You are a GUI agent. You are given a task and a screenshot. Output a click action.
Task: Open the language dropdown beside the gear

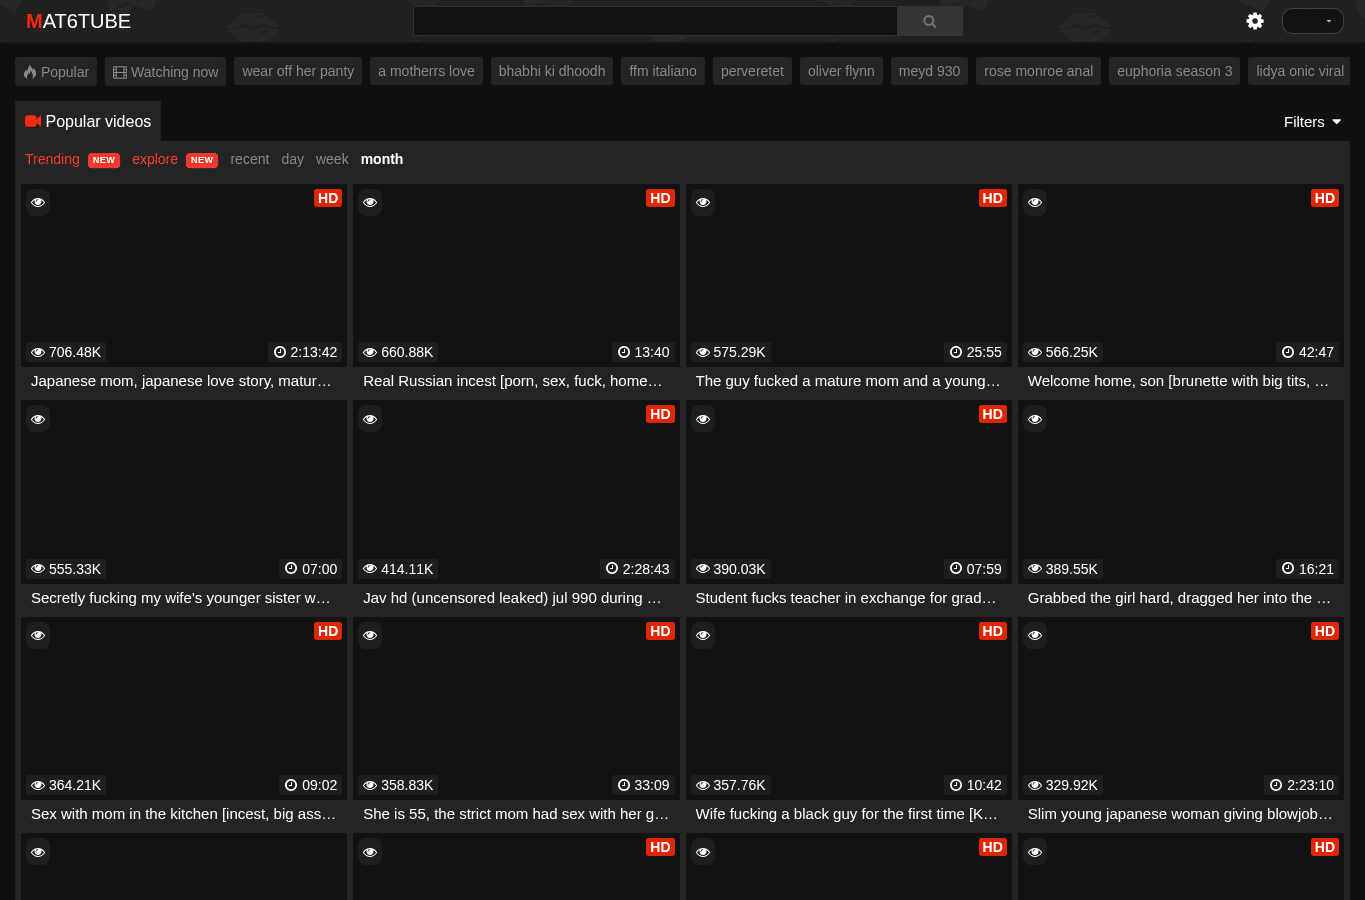pos(1312,21)
